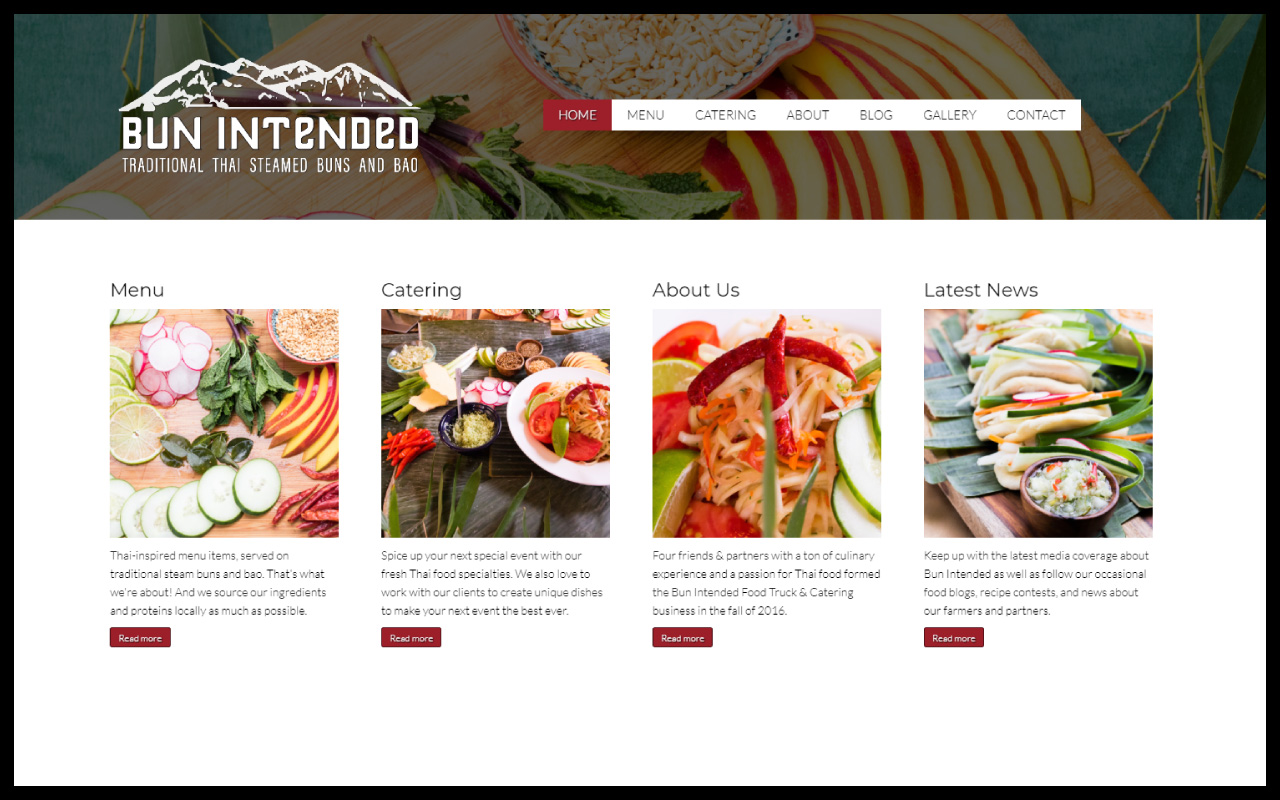The width and height of the screenshot is (1280, 800).
Task: Select the ABOUT navigation item
Action: pos(807,115)
